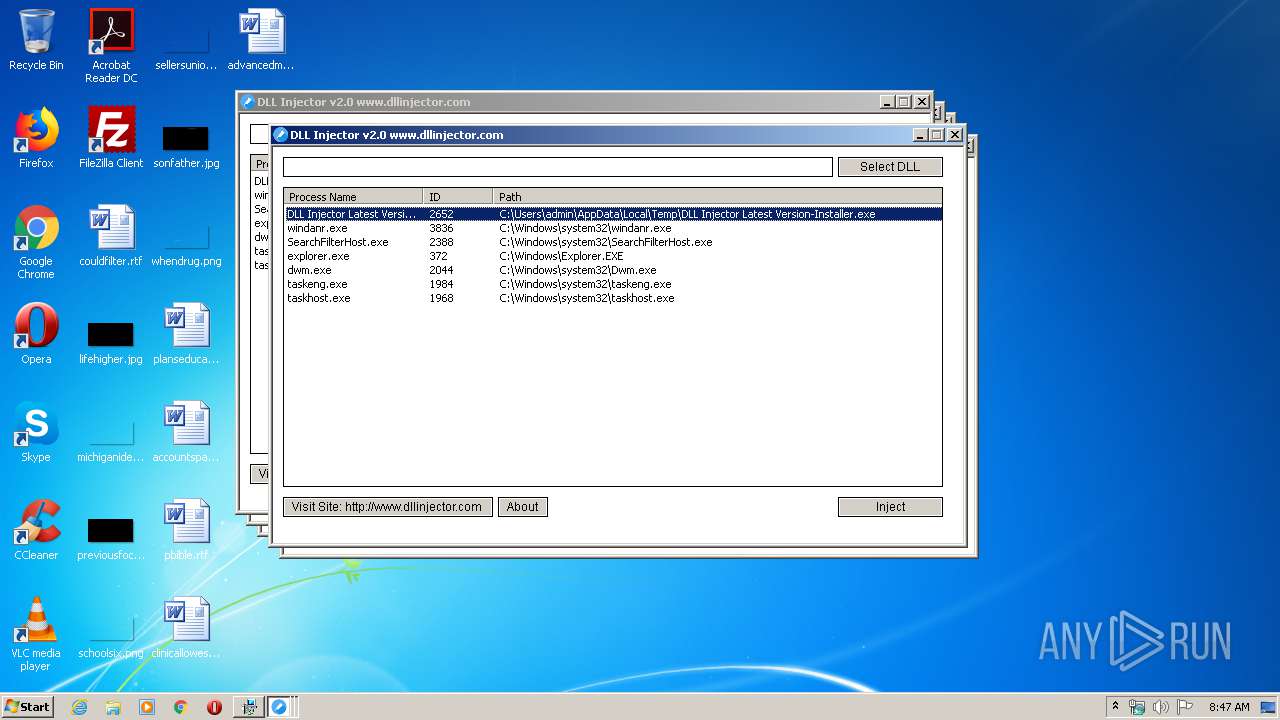Screen dimensions: 1280x720
Task: Open the Google Chrome desktop shortcut
Action: (x=36, y=242)
